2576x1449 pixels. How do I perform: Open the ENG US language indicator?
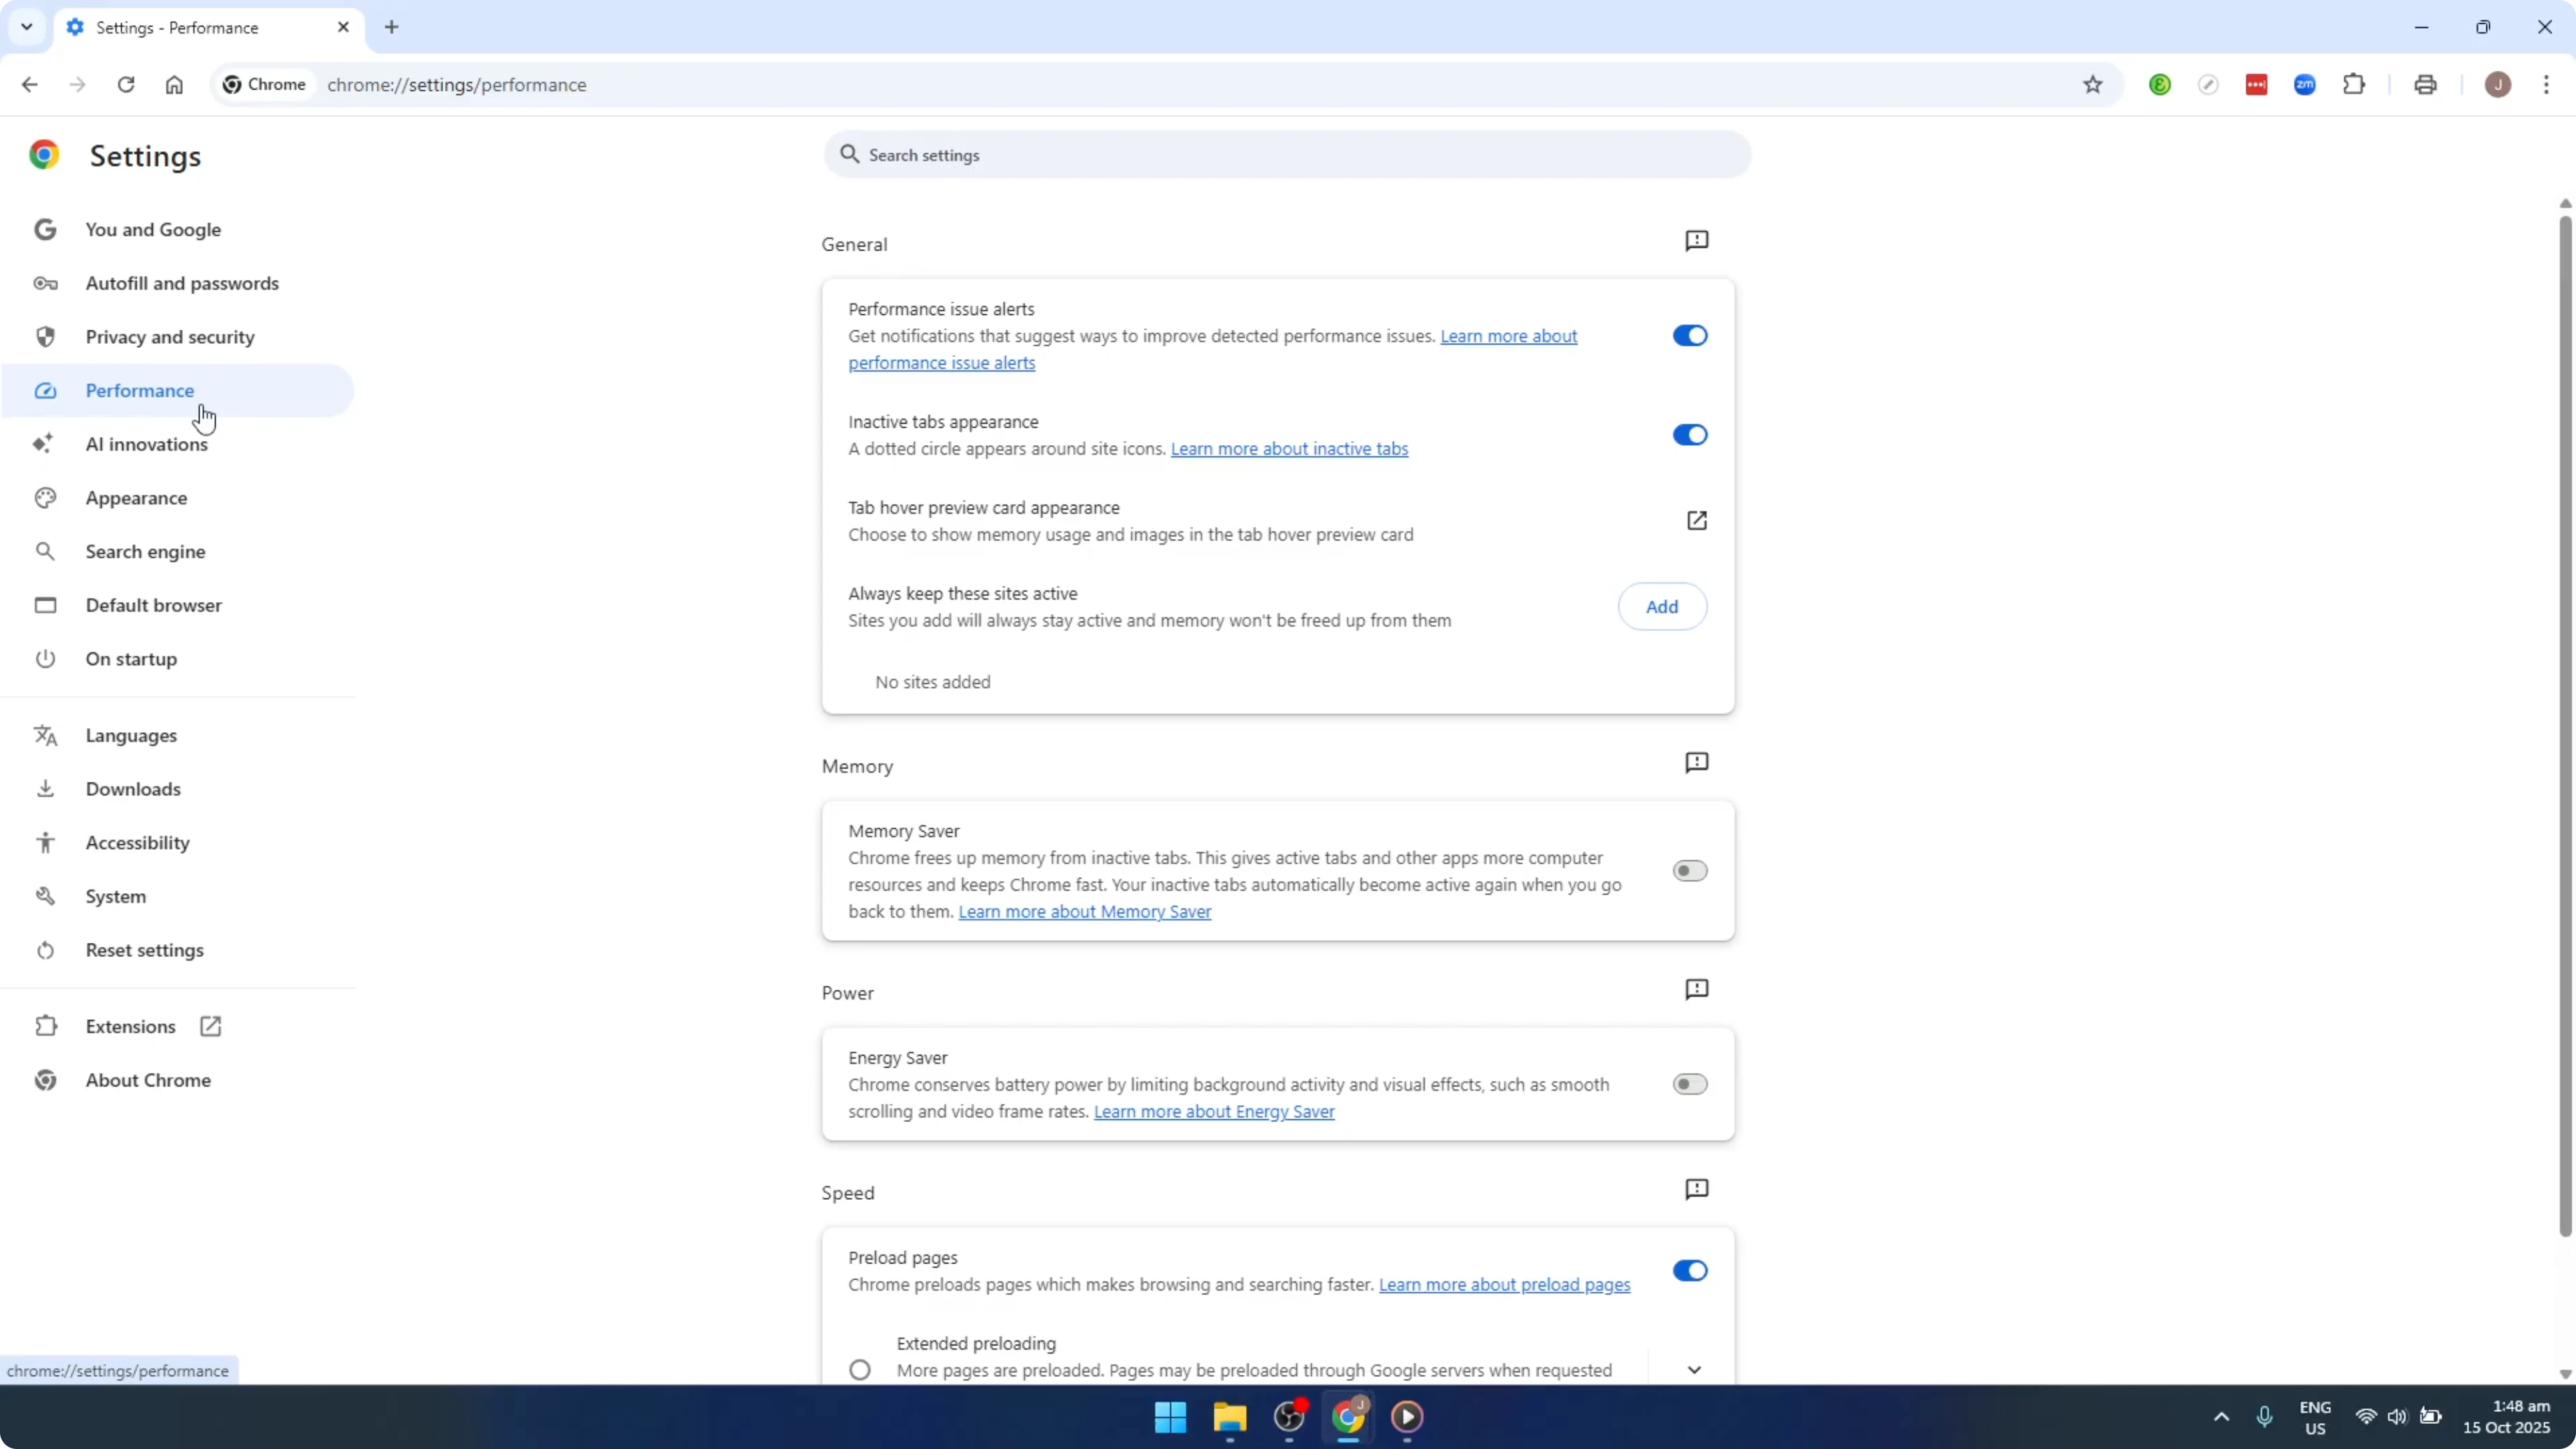pyautogui.click(x=2315, y=1417)
